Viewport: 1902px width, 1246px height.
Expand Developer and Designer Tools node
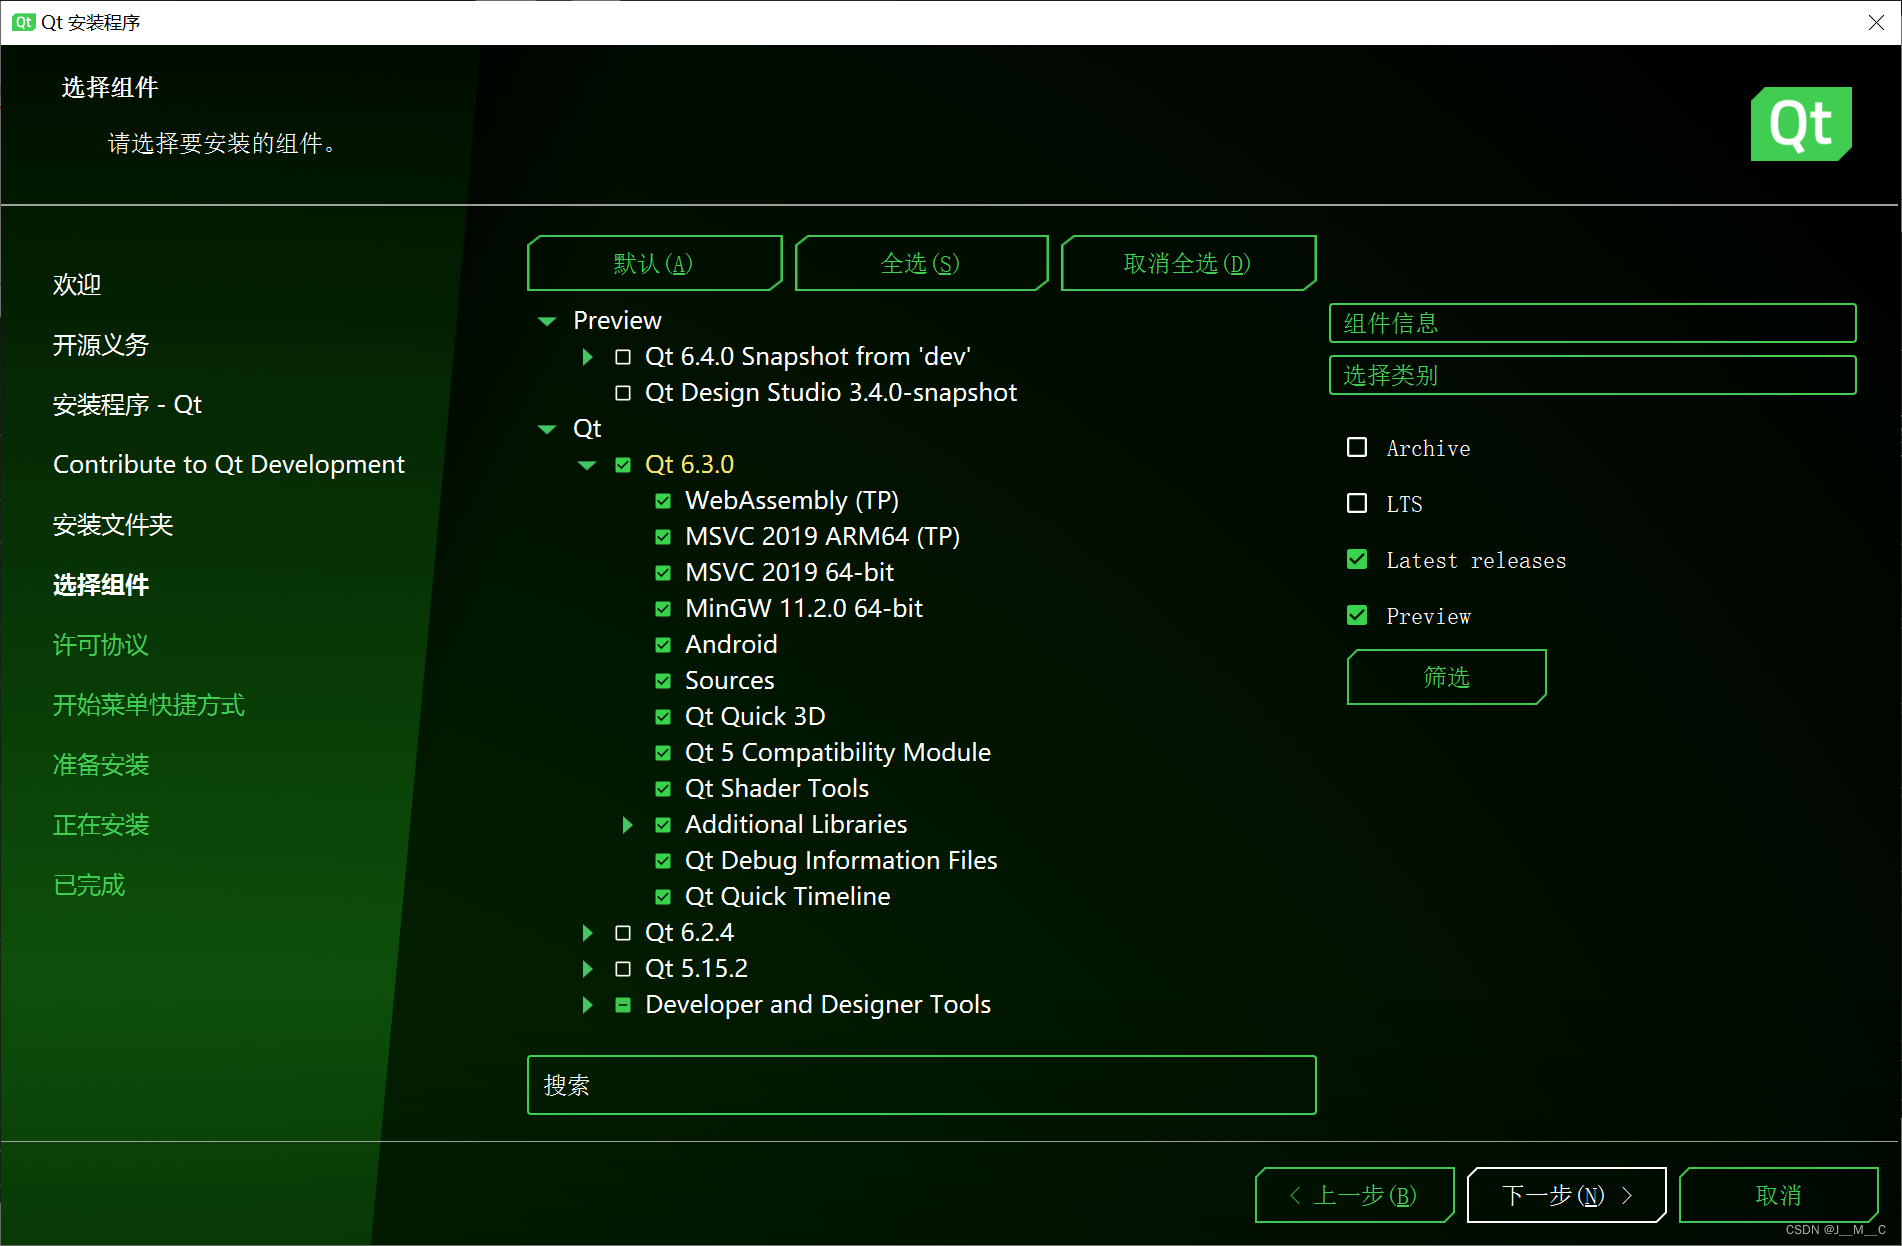click(x=588, y=1005)
